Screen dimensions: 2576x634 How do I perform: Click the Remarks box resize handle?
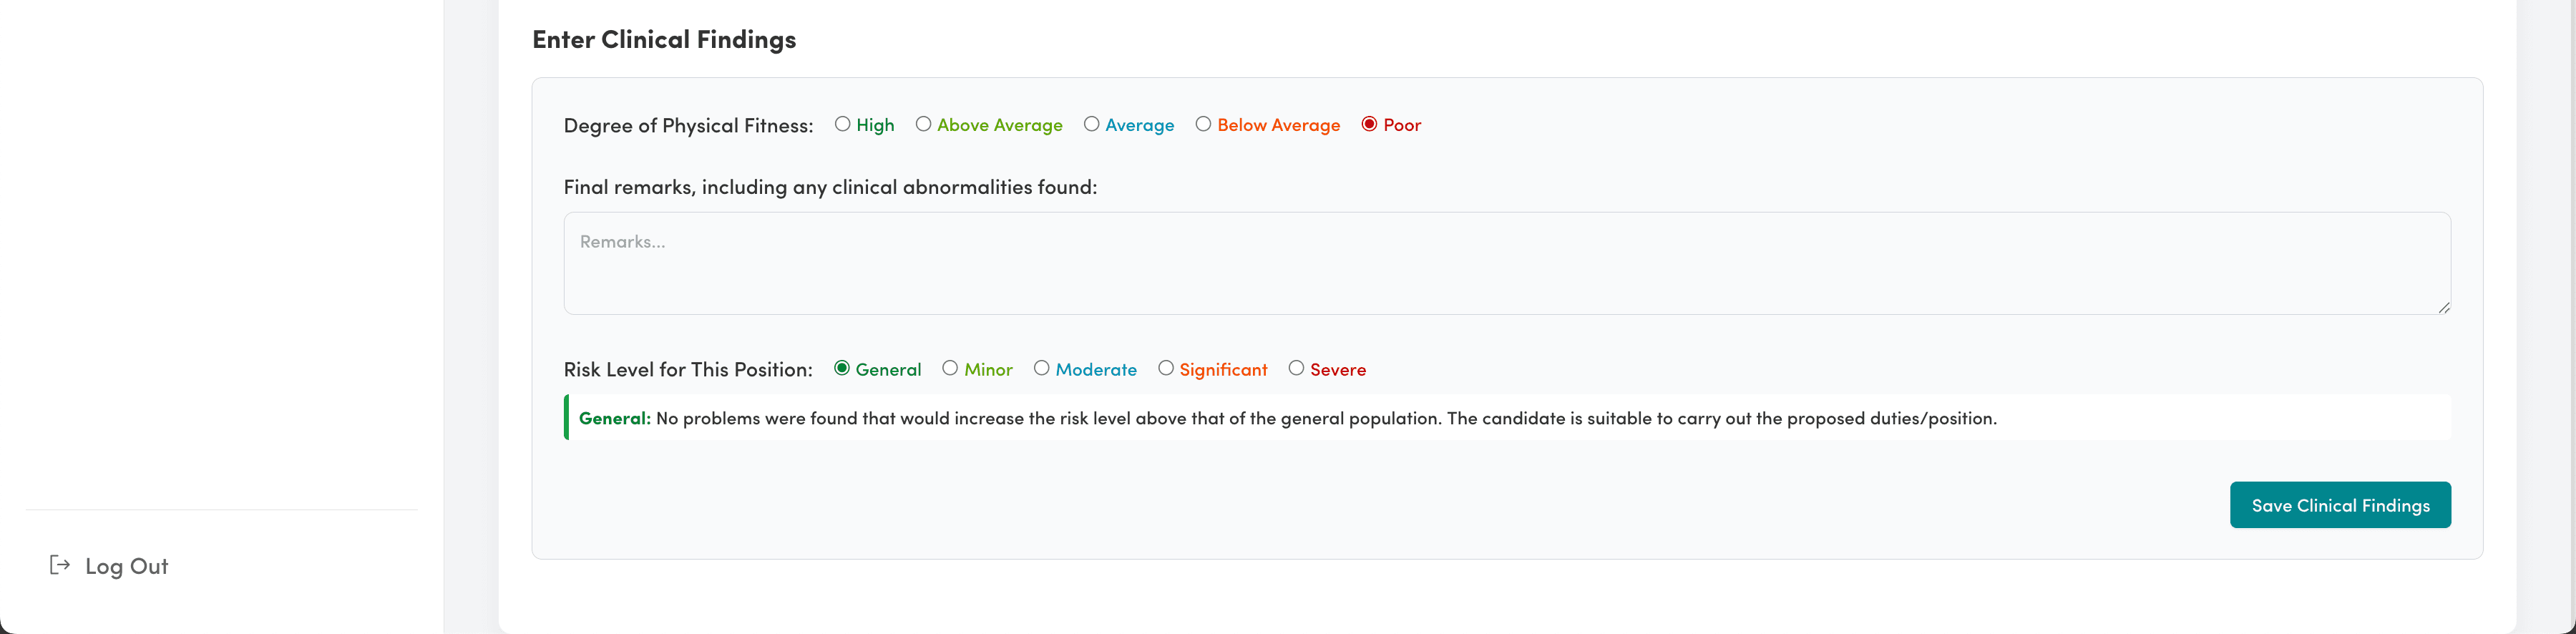2443,307
